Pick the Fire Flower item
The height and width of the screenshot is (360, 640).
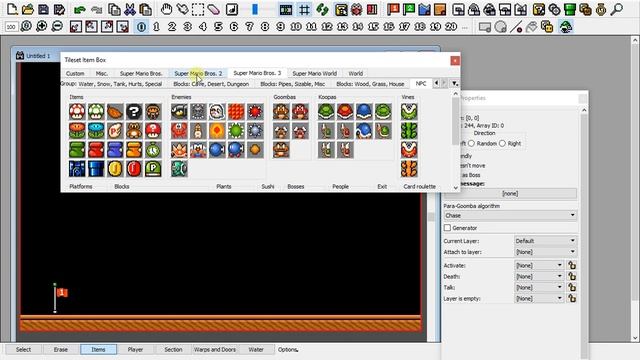[77, 131]
